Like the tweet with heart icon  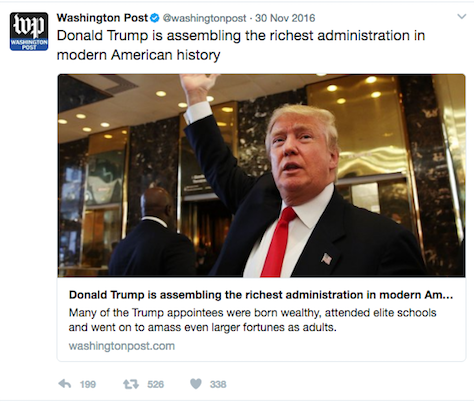pyautogui.click(x=196, y=384)
